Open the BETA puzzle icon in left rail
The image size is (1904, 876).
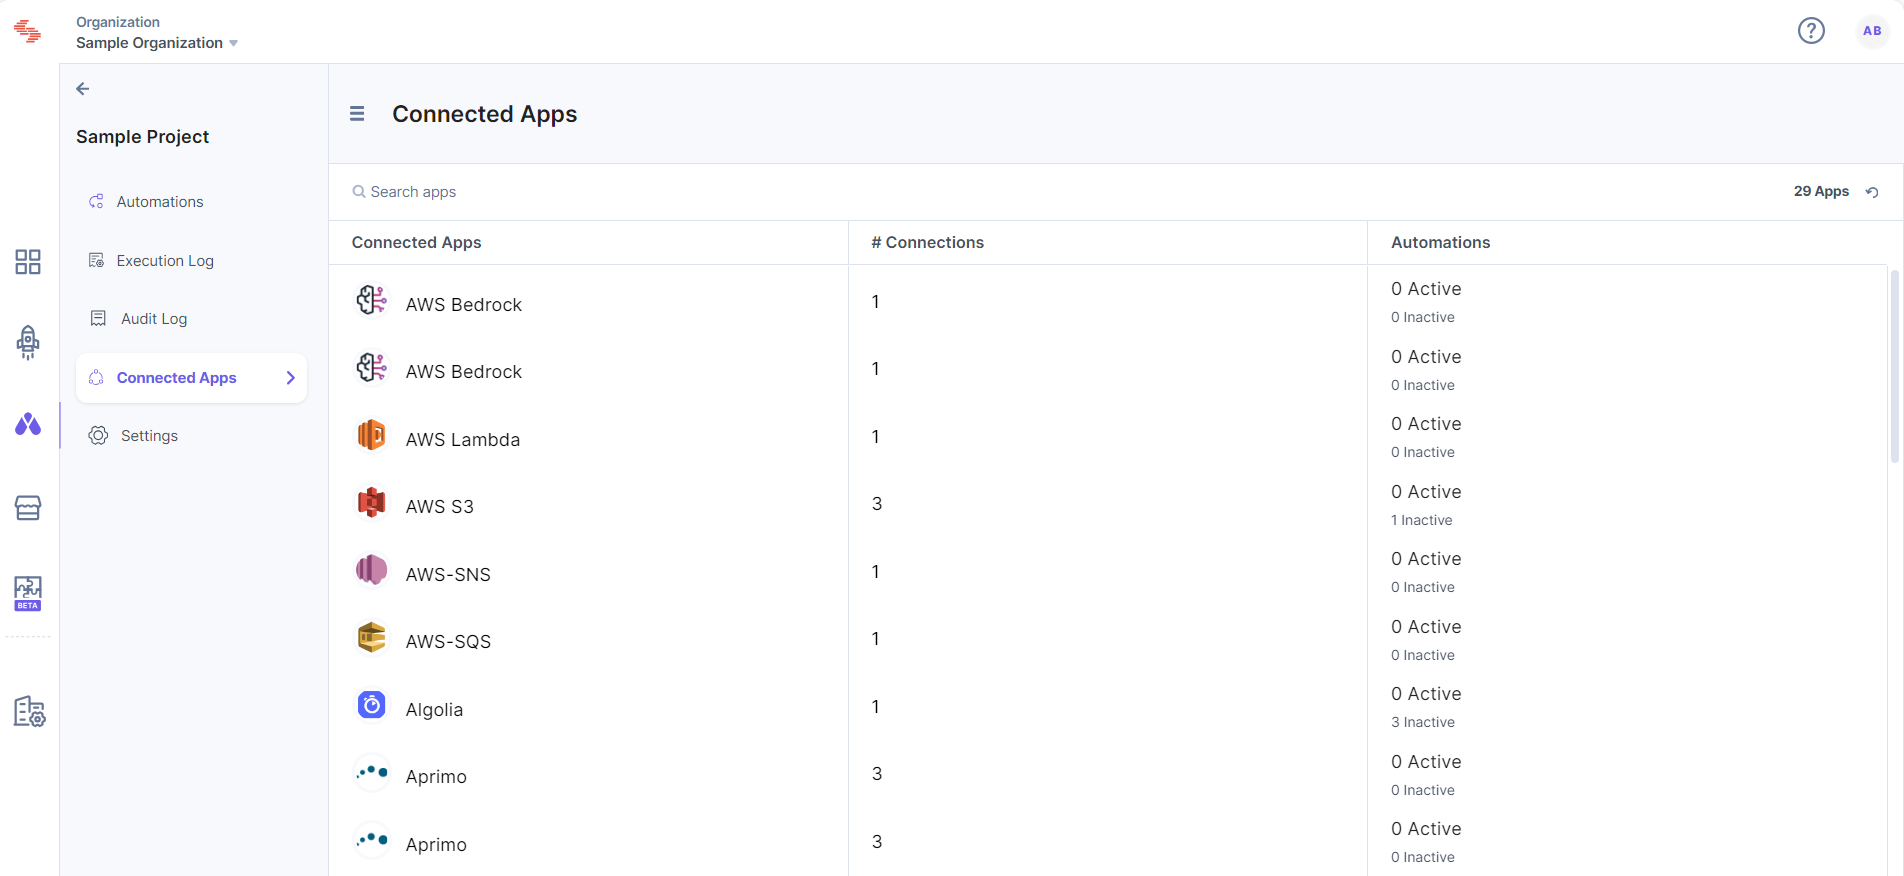coord(28,593)
